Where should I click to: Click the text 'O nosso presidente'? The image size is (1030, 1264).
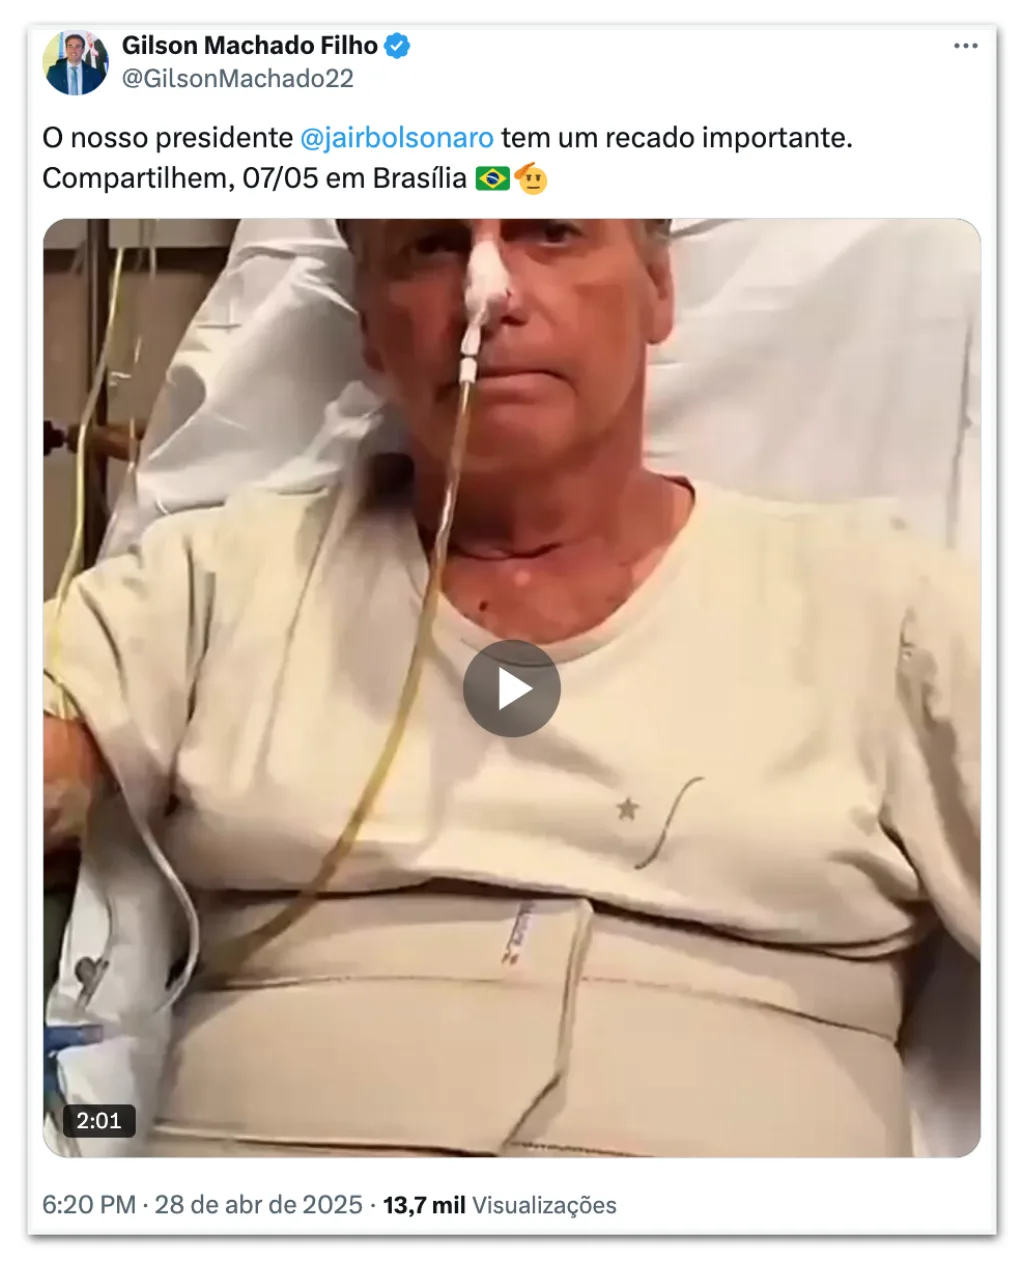pos(168,138)
